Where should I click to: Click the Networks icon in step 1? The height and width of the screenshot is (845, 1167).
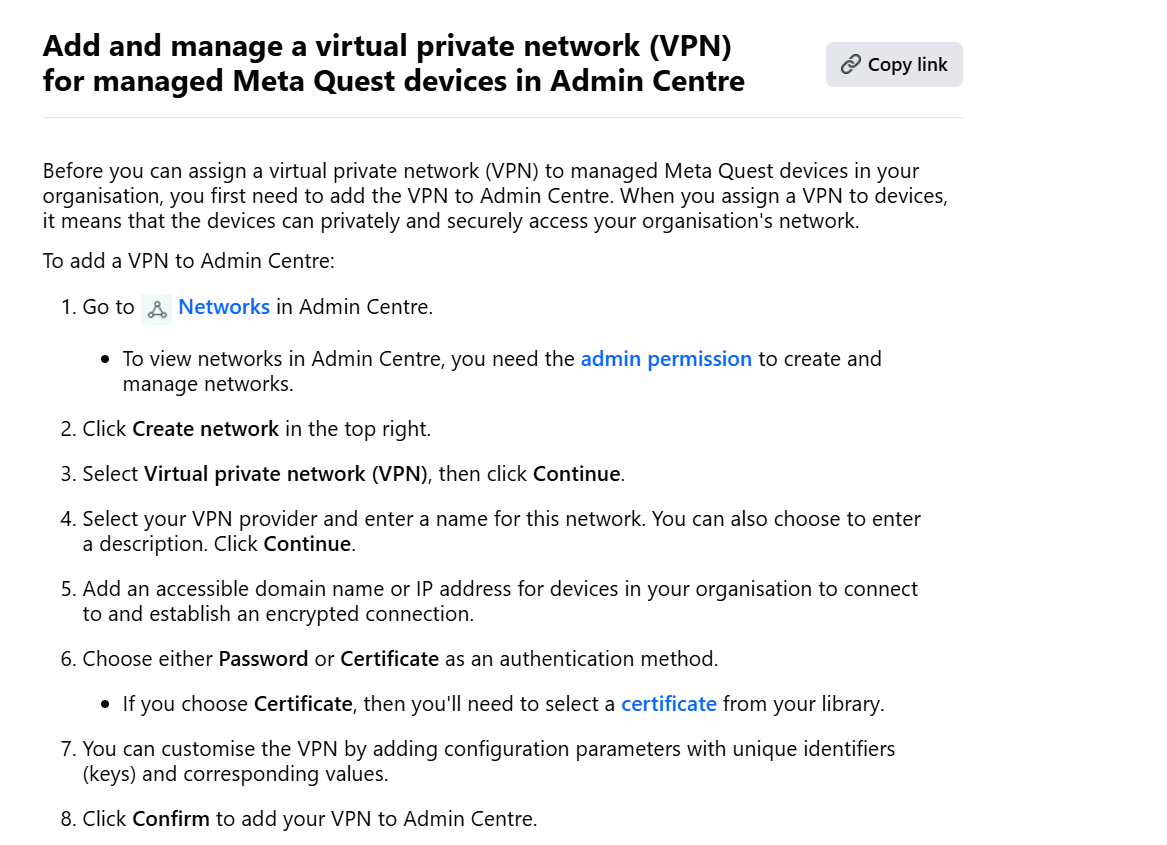click(156, 309)
